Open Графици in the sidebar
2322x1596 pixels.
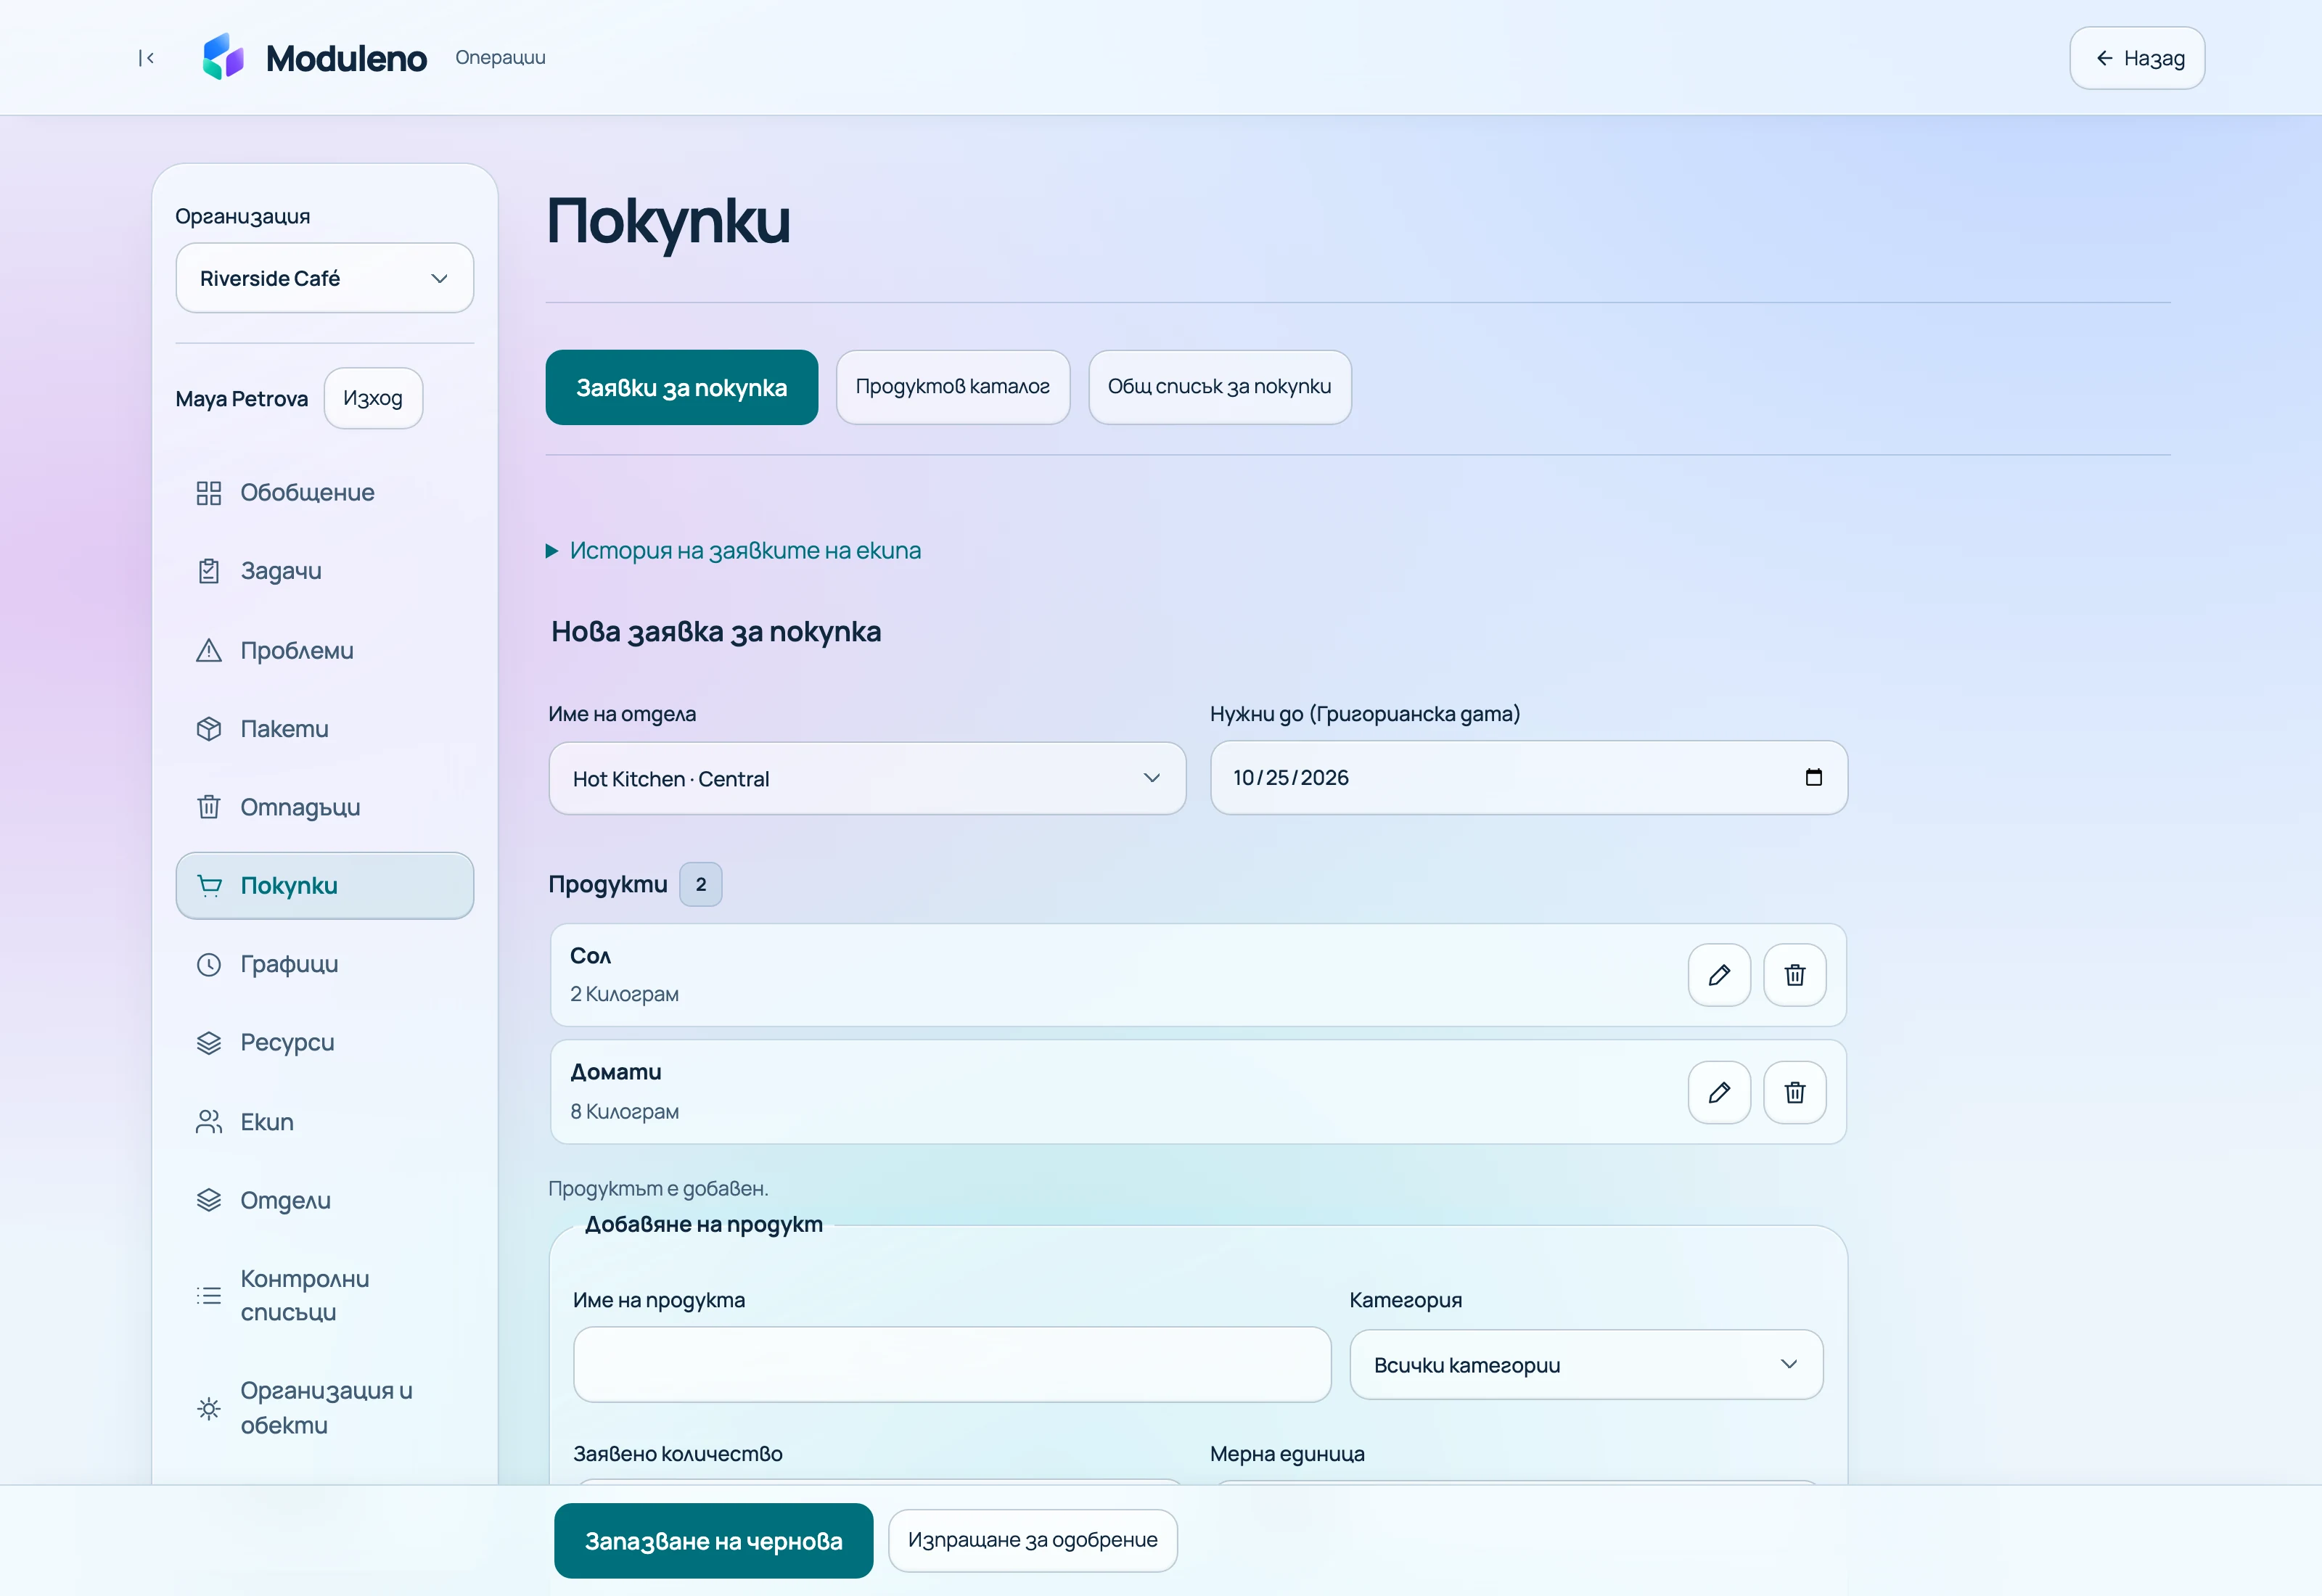point(324,964)
